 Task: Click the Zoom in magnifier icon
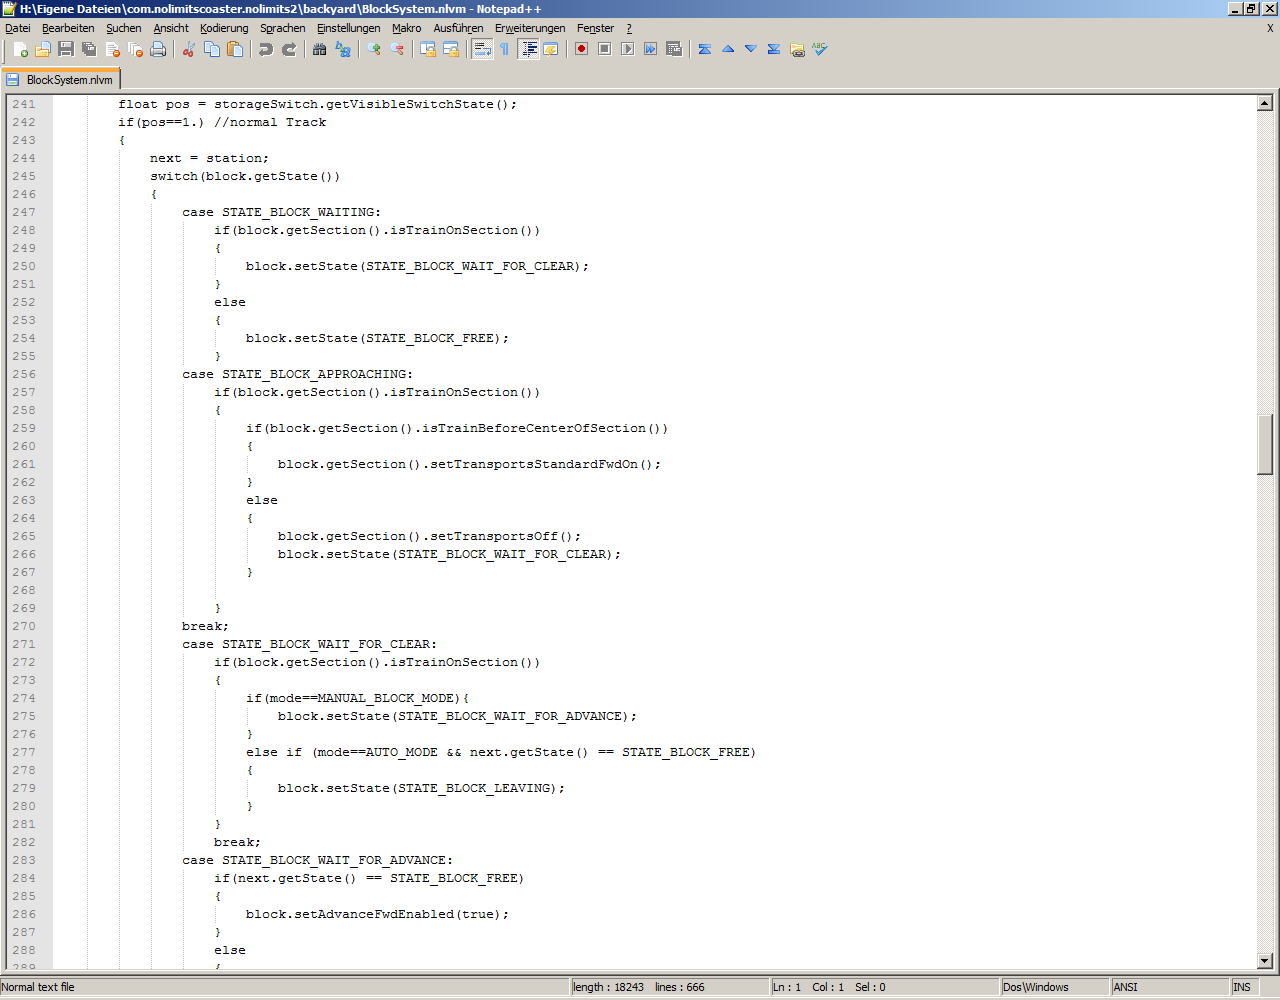(374, 49)
